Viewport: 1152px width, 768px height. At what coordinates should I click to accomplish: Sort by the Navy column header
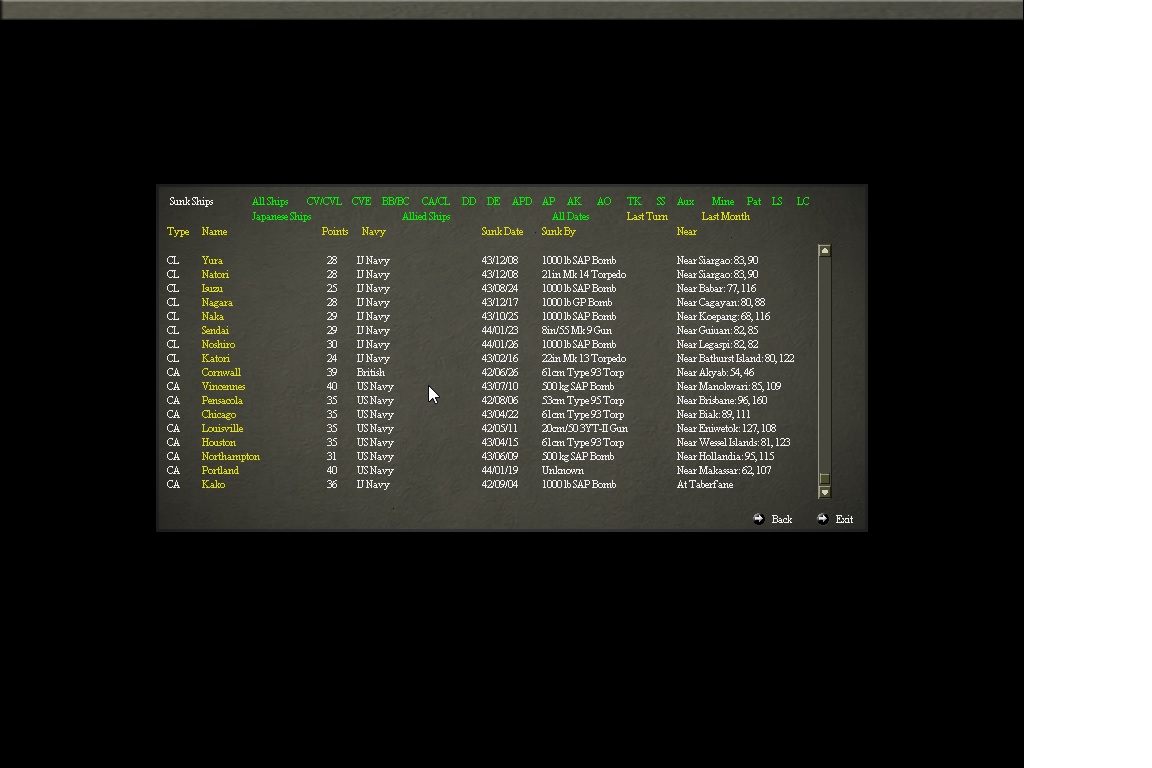tap(373, 232)
